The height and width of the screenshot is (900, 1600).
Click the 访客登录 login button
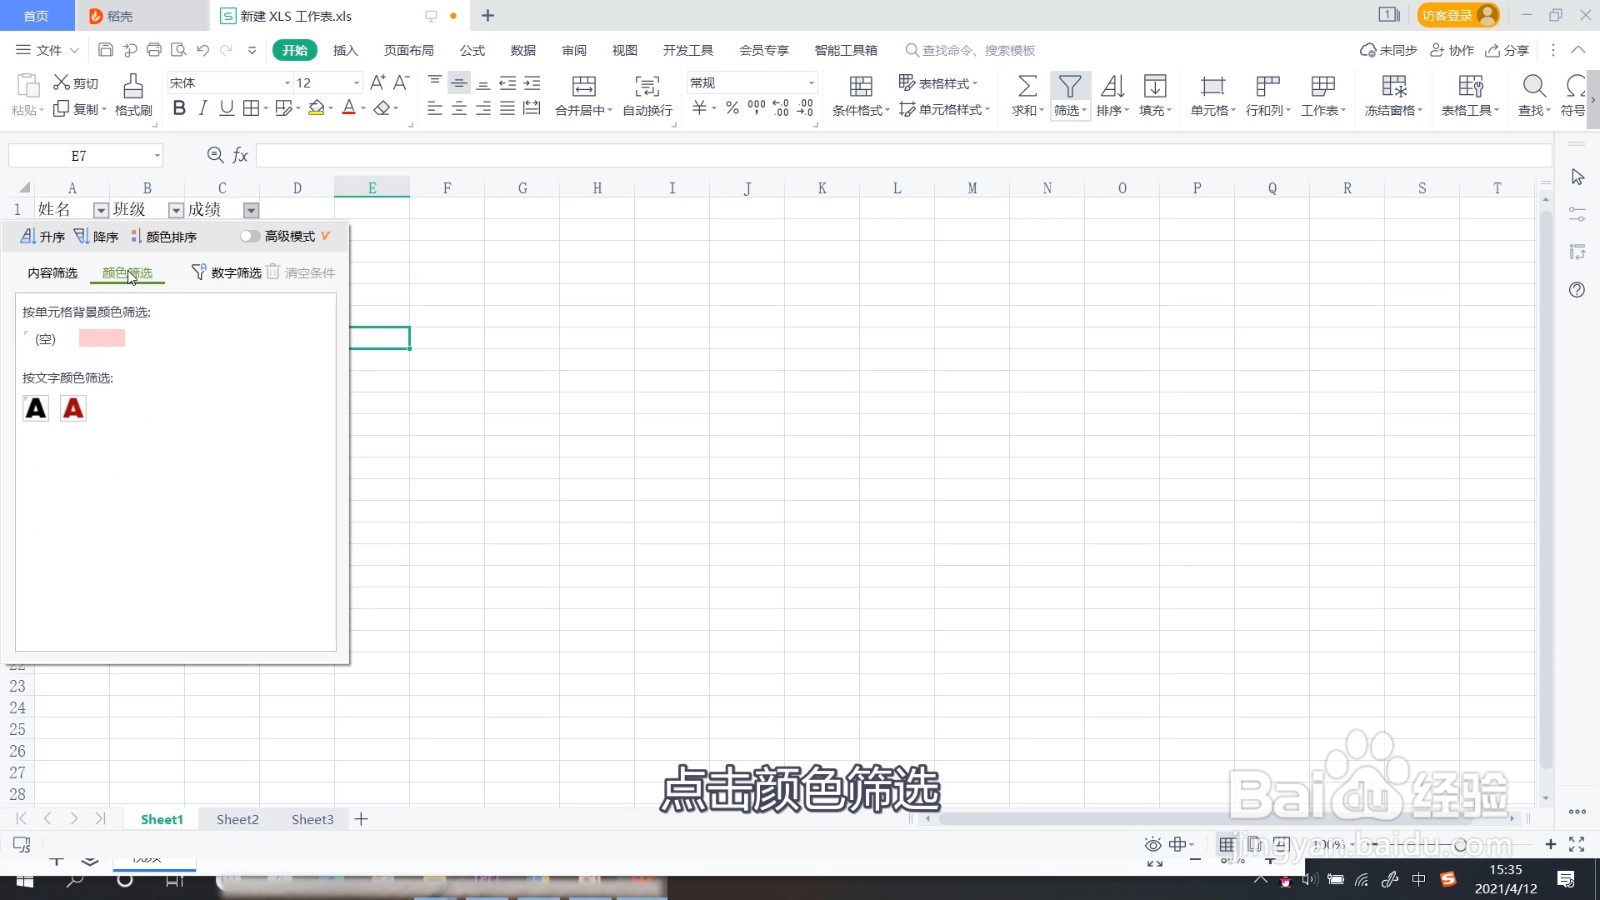(x=1458, y=15)
